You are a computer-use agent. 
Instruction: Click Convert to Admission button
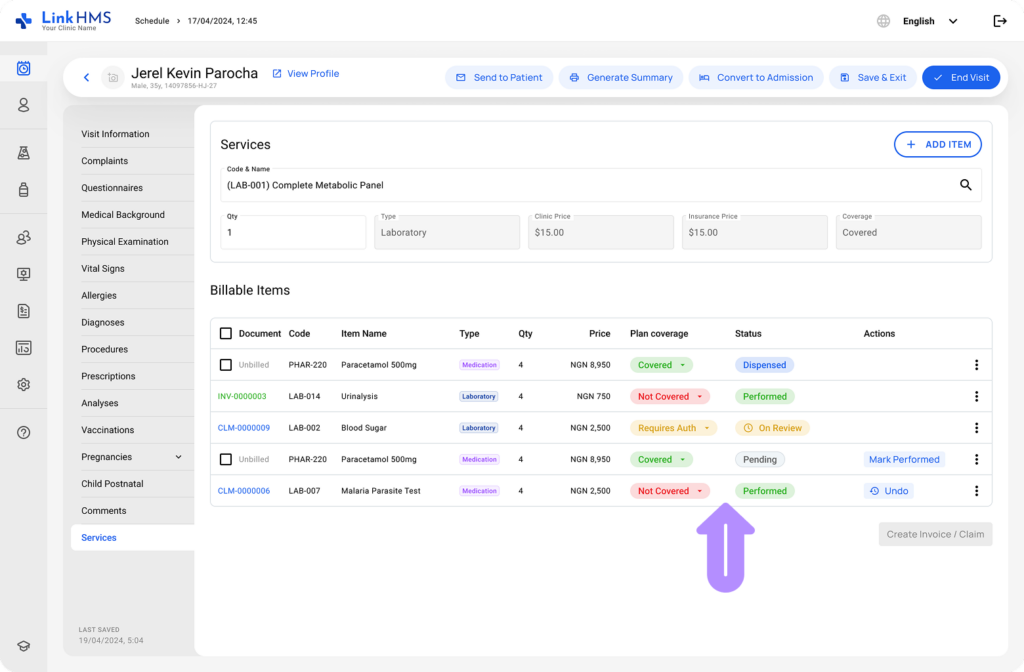[x=756, y=78]
